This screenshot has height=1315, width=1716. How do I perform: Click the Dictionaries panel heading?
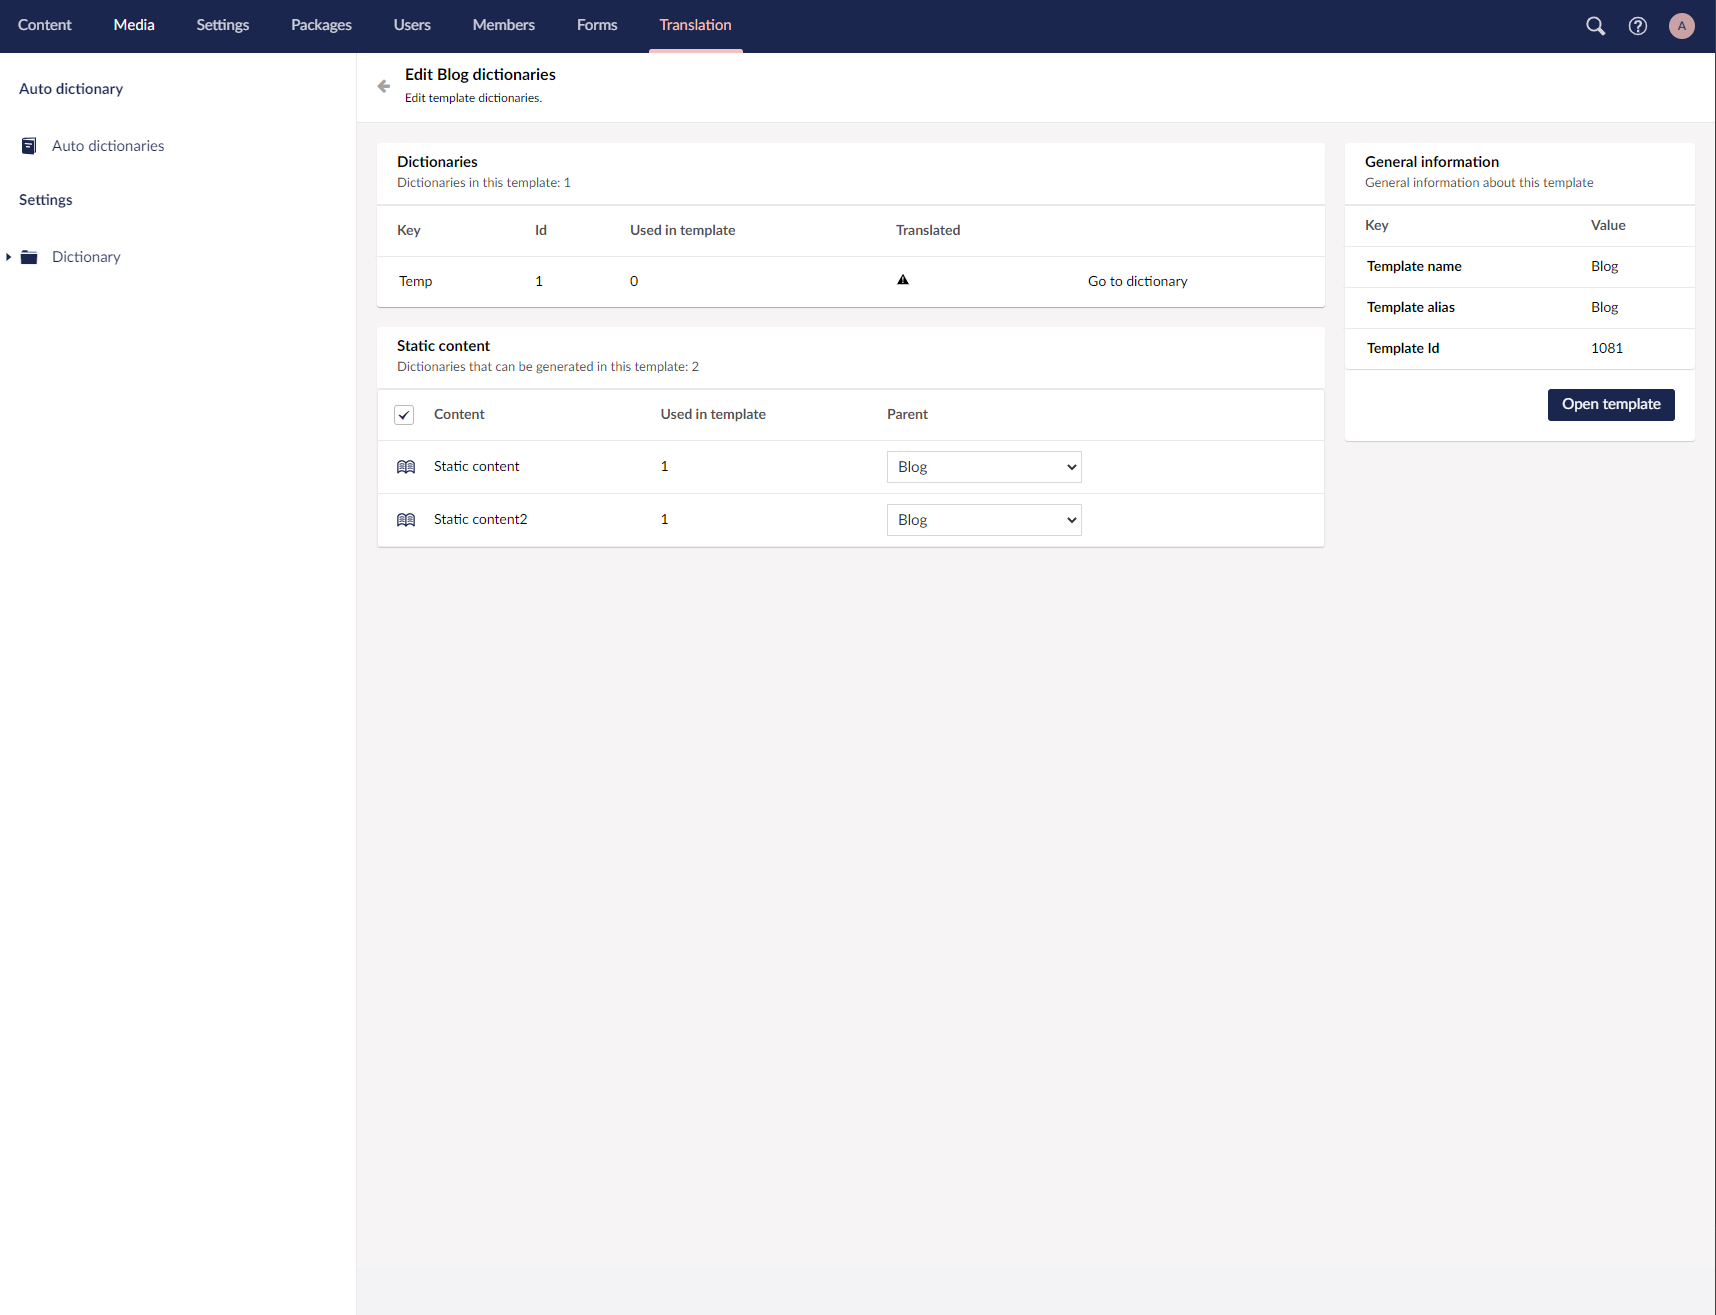pos(437,162)
